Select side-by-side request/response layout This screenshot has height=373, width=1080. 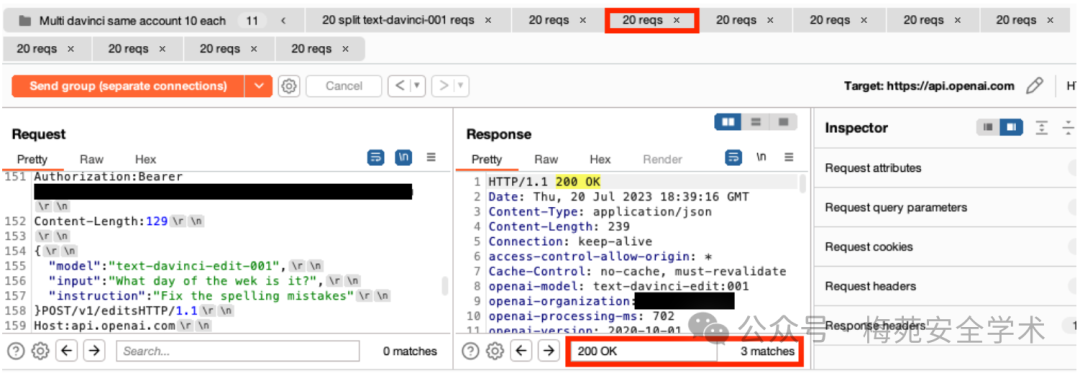coord(727,122)
